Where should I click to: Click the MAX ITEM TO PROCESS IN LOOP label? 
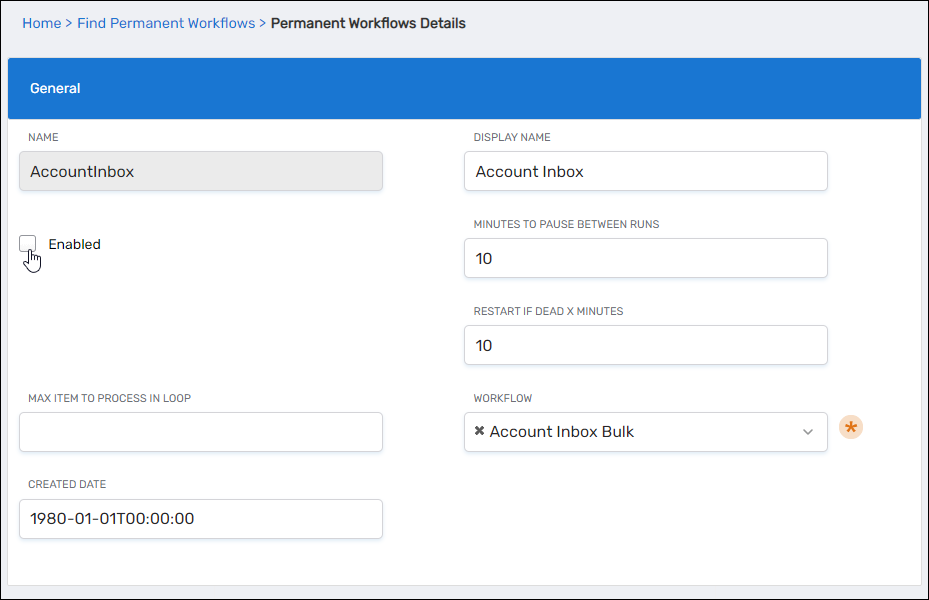[x=109, y=398]
